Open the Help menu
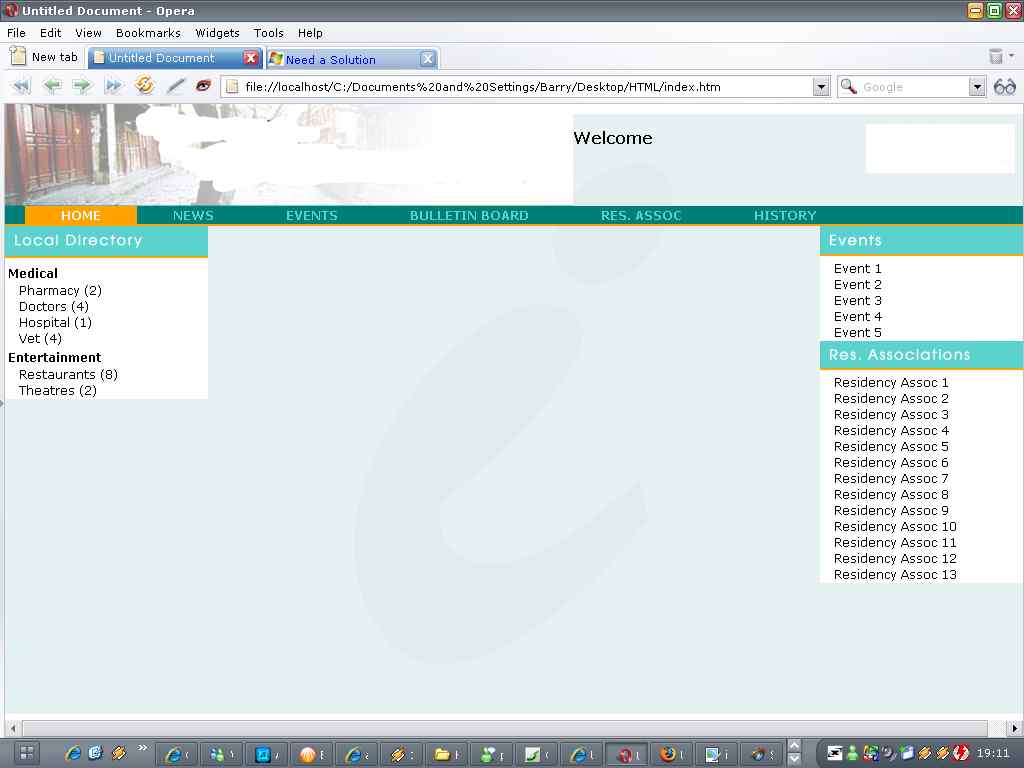This screenshot has height=768, width=1024. pos(310,33)
